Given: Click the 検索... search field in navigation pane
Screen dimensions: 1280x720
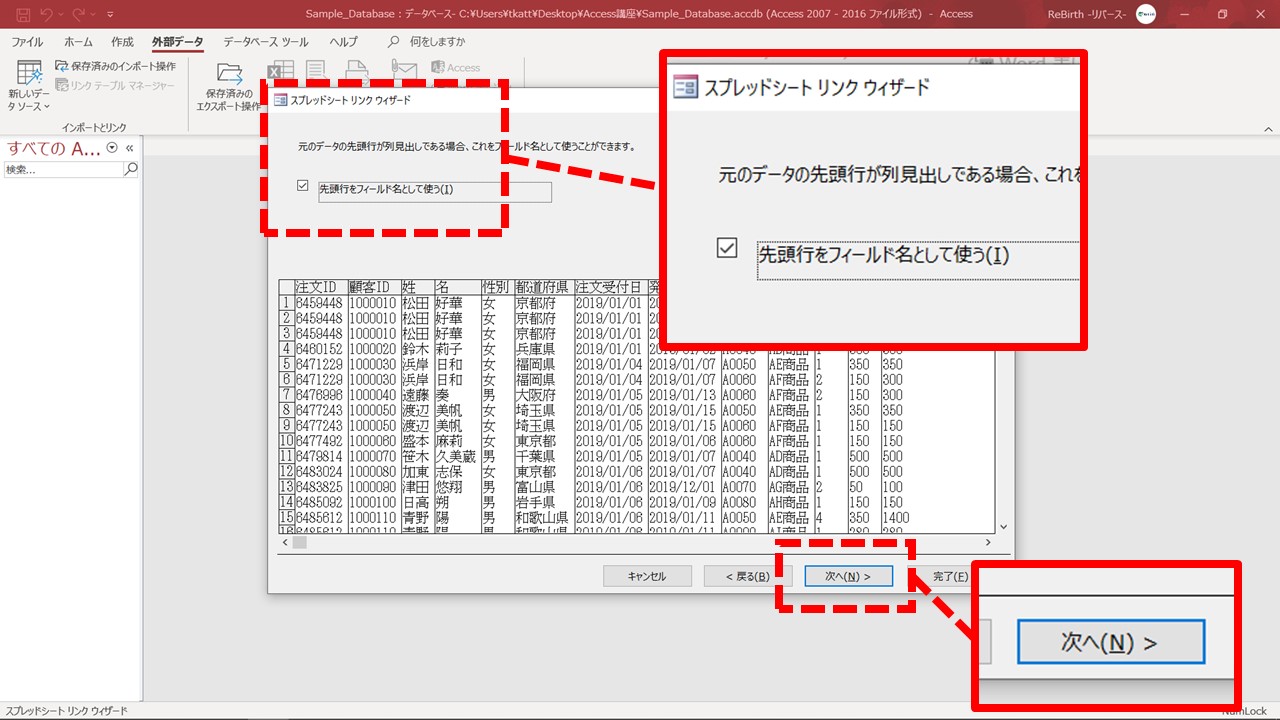Looking at the screenshot, I should point(62,170).
